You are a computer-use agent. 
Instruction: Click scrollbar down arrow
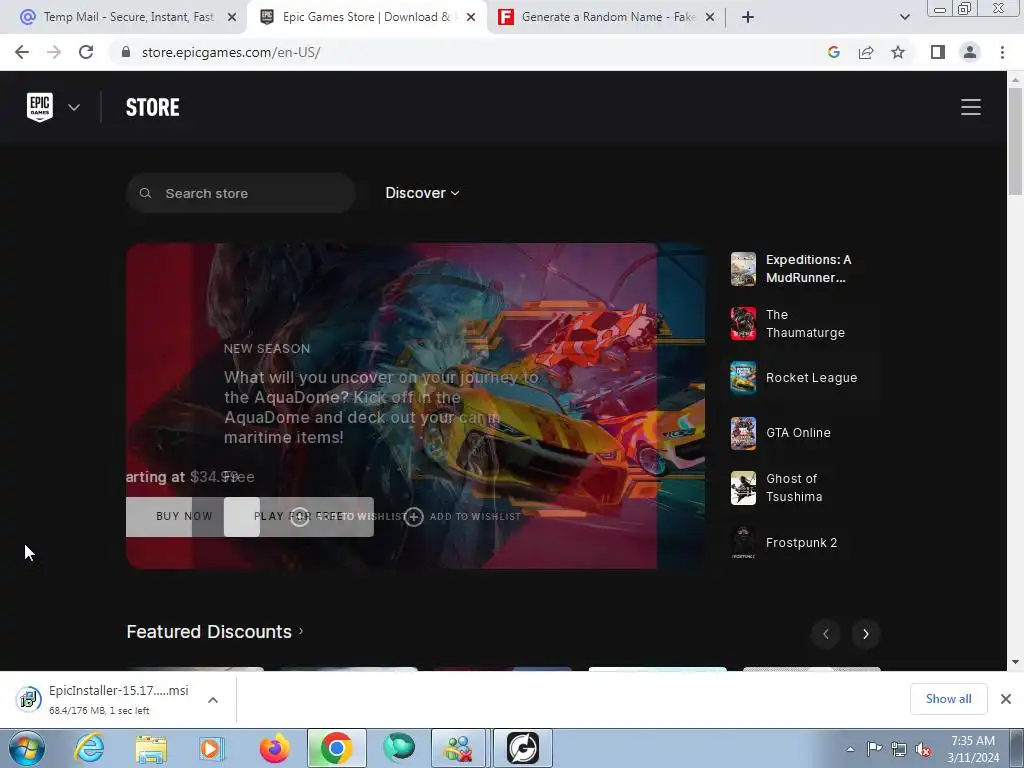(x=1015, y=662)
